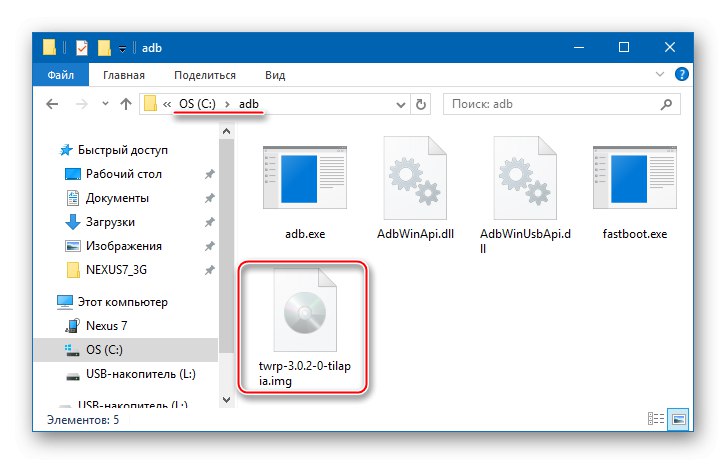Select the AdbWinApi.dll file icon
This screenshot has width=726, height=464.
(x=415, y=178)
